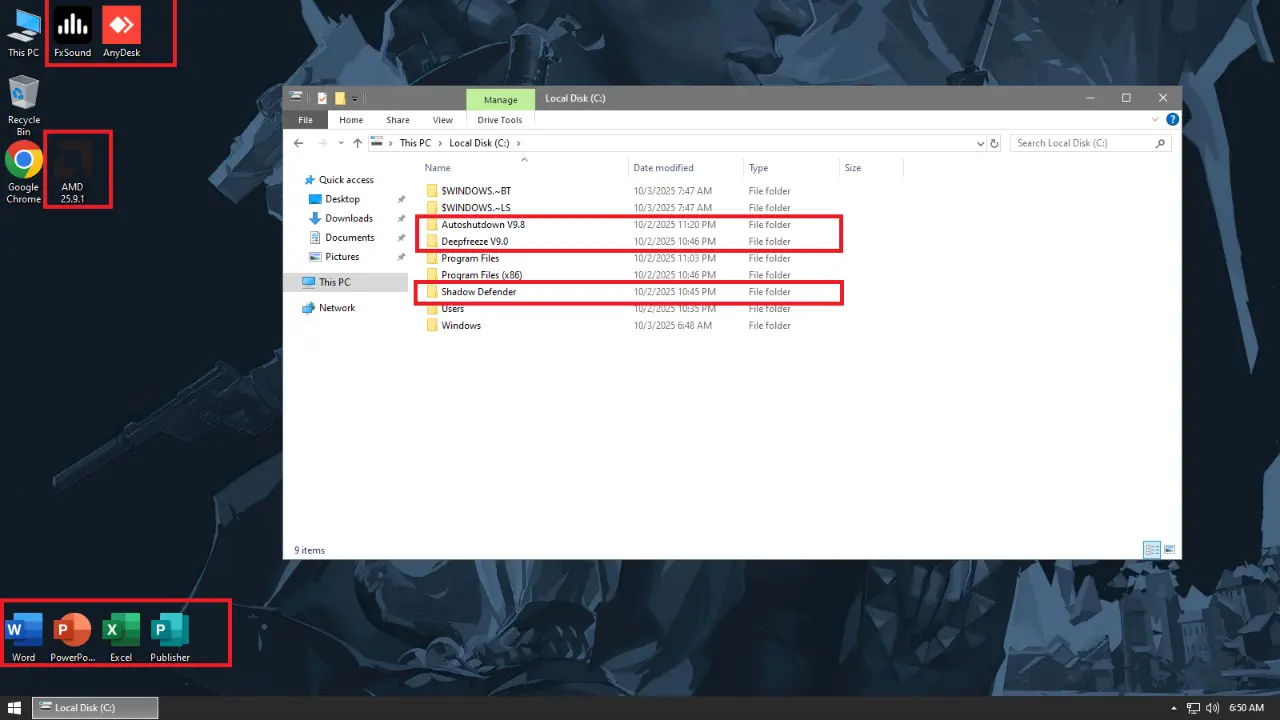Click chevron after This PC in address bar

click(x=440, y=143)
